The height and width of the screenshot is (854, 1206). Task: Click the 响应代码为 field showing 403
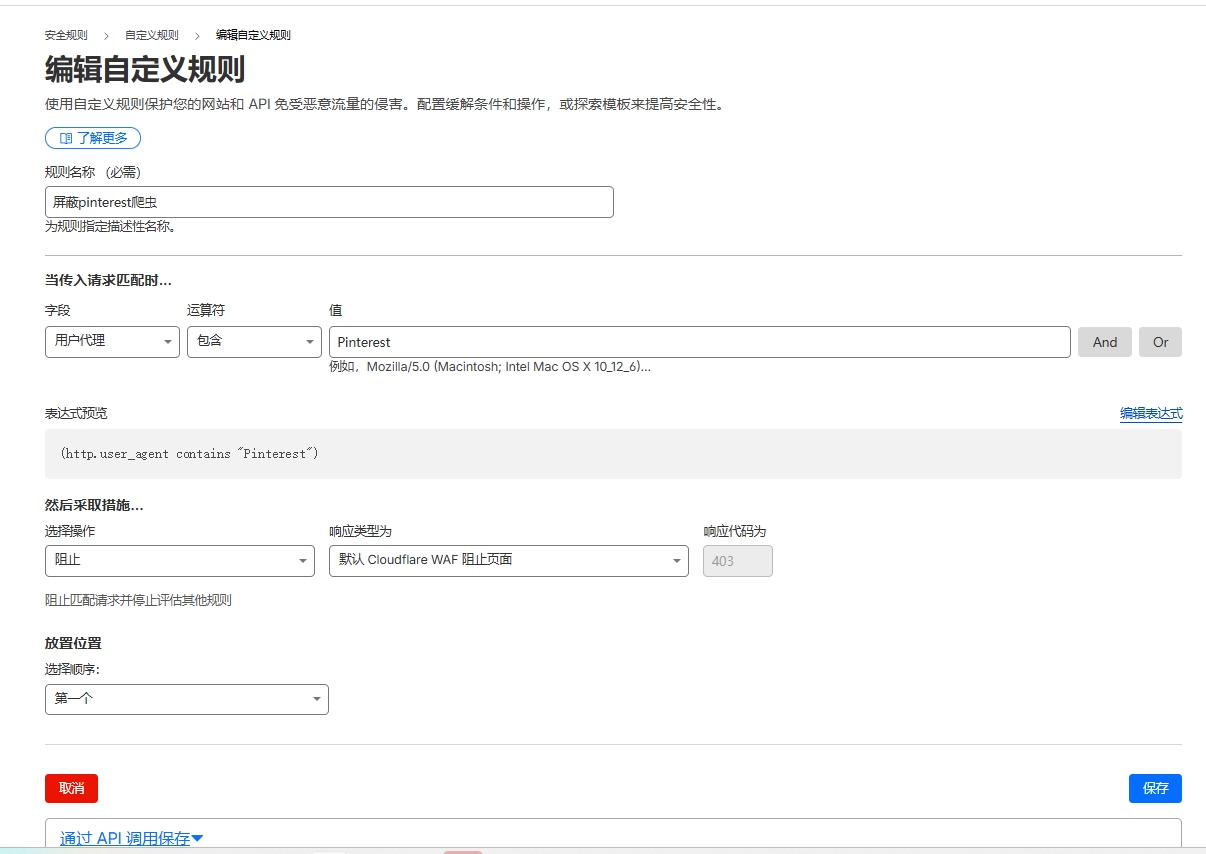tap(737, 561)
